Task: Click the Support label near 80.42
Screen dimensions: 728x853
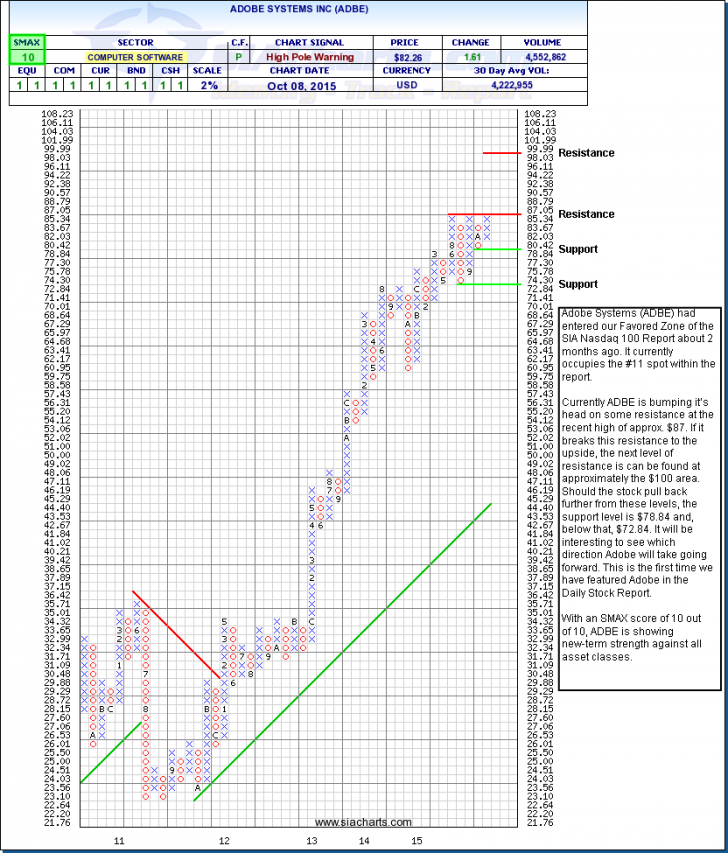Action: coord(577,249)
